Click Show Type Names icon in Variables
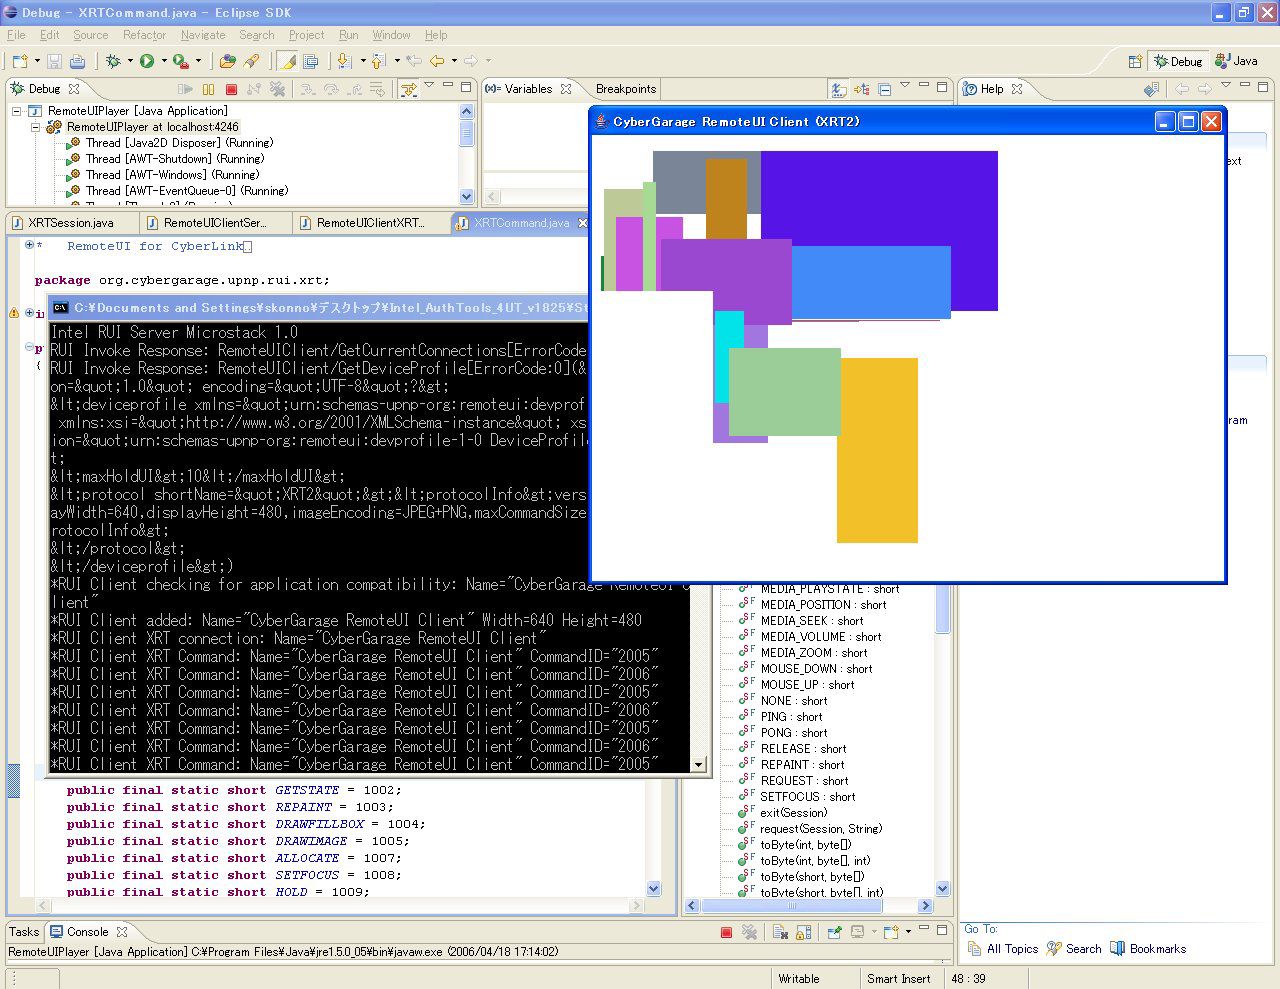This screenshot has height=989, width=1280. point(839,89)
